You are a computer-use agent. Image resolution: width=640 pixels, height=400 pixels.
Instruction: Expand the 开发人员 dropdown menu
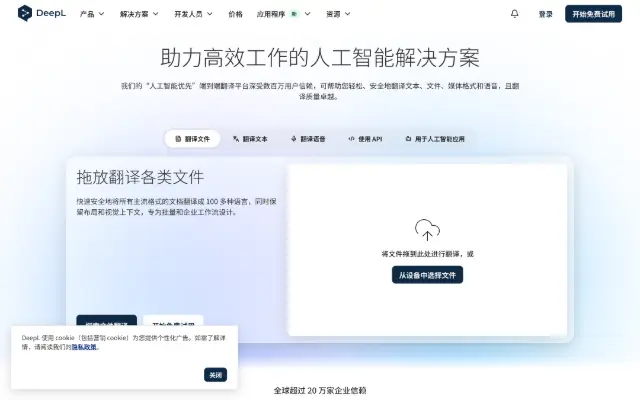pyautogui.click(x=193, y=14)
